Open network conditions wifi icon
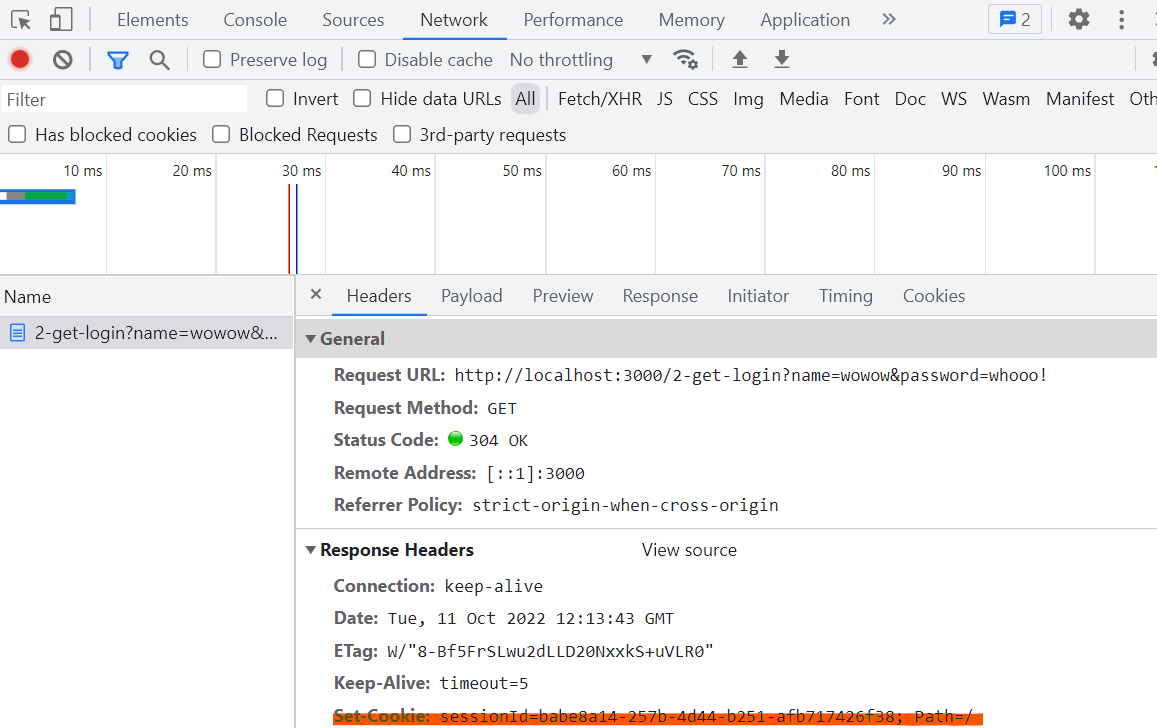The width and height of the screenshot is (1157, 728). tap(685, 60)
